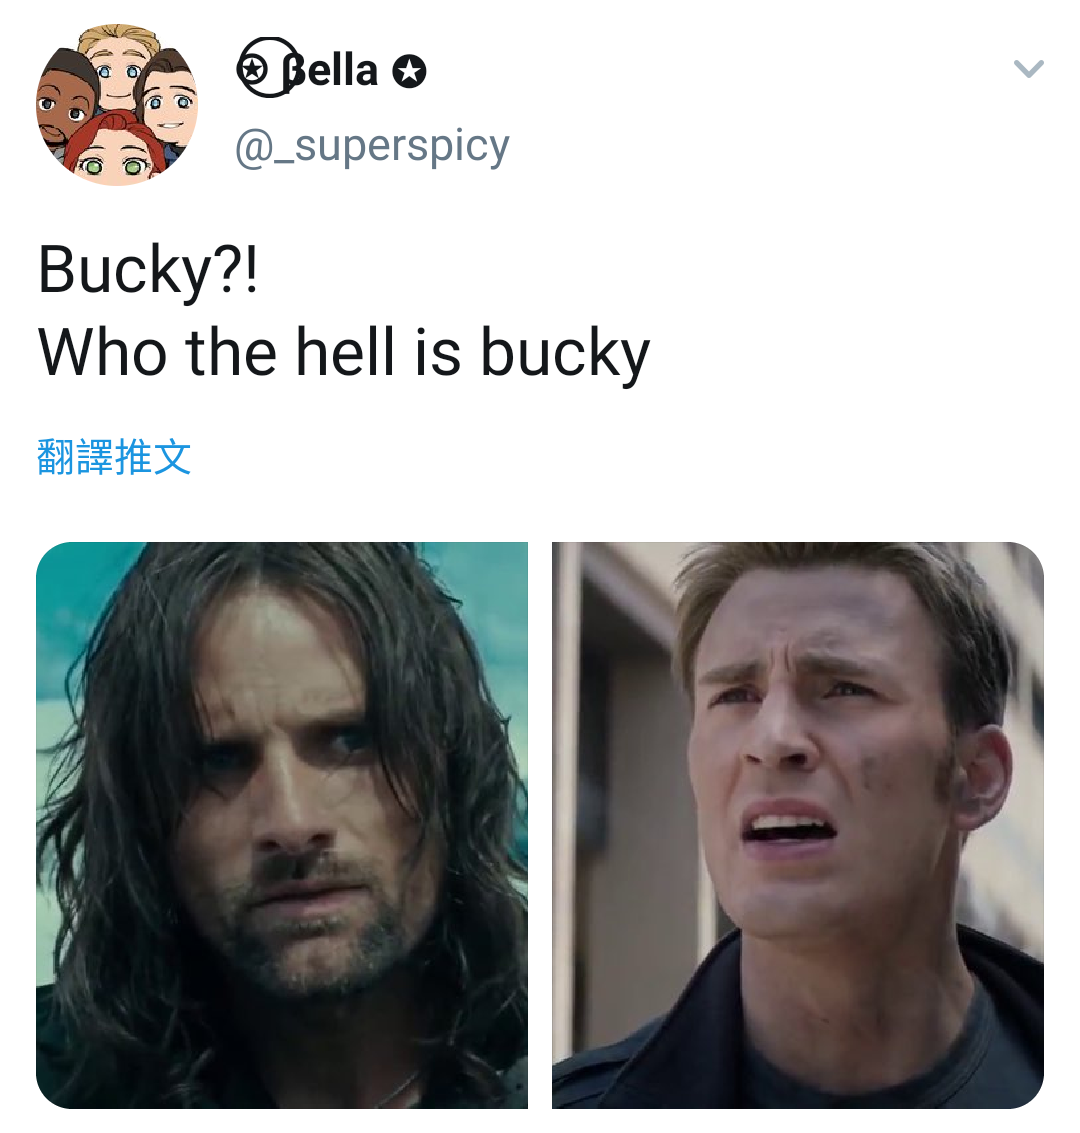
Task: Open the tweet options chevron menu
Action: [1028, 69]
